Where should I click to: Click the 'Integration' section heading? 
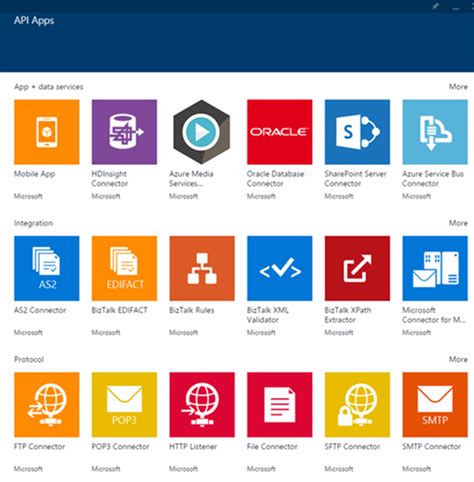coord(33,223)
